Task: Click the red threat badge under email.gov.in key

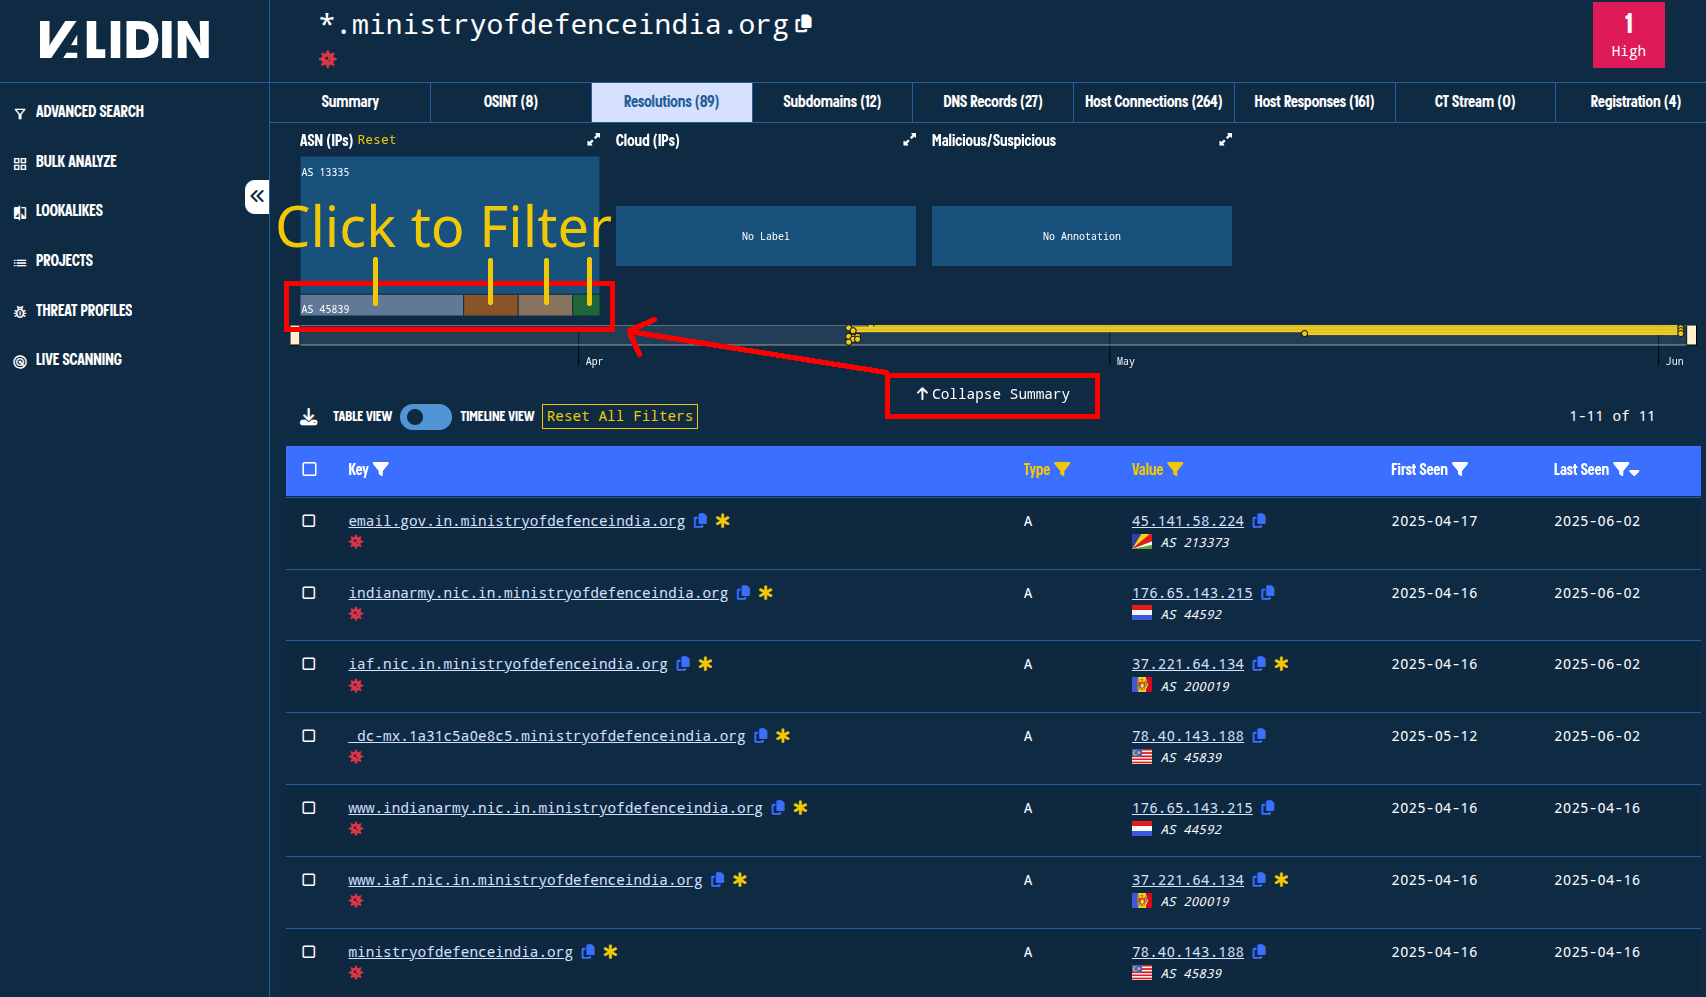Action: coord(356,542)
